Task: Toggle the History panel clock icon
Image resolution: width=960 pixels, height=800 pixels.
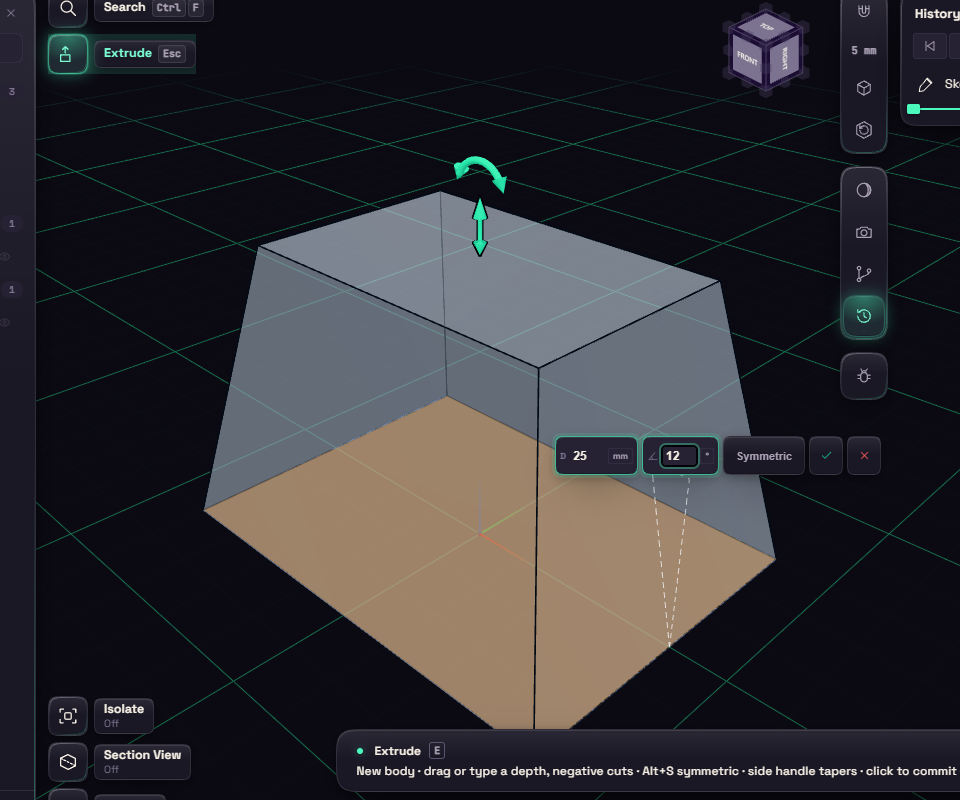Action: click(x=863, y=316)
